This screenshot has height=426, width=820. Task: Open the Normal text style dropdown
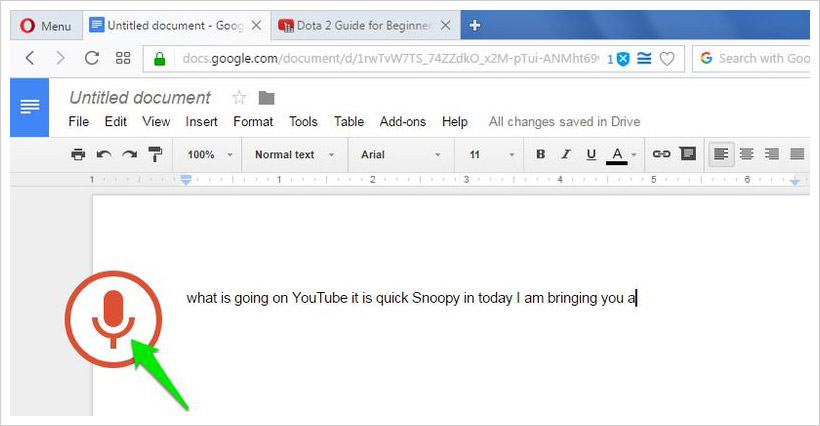click(x=294, y=155)
